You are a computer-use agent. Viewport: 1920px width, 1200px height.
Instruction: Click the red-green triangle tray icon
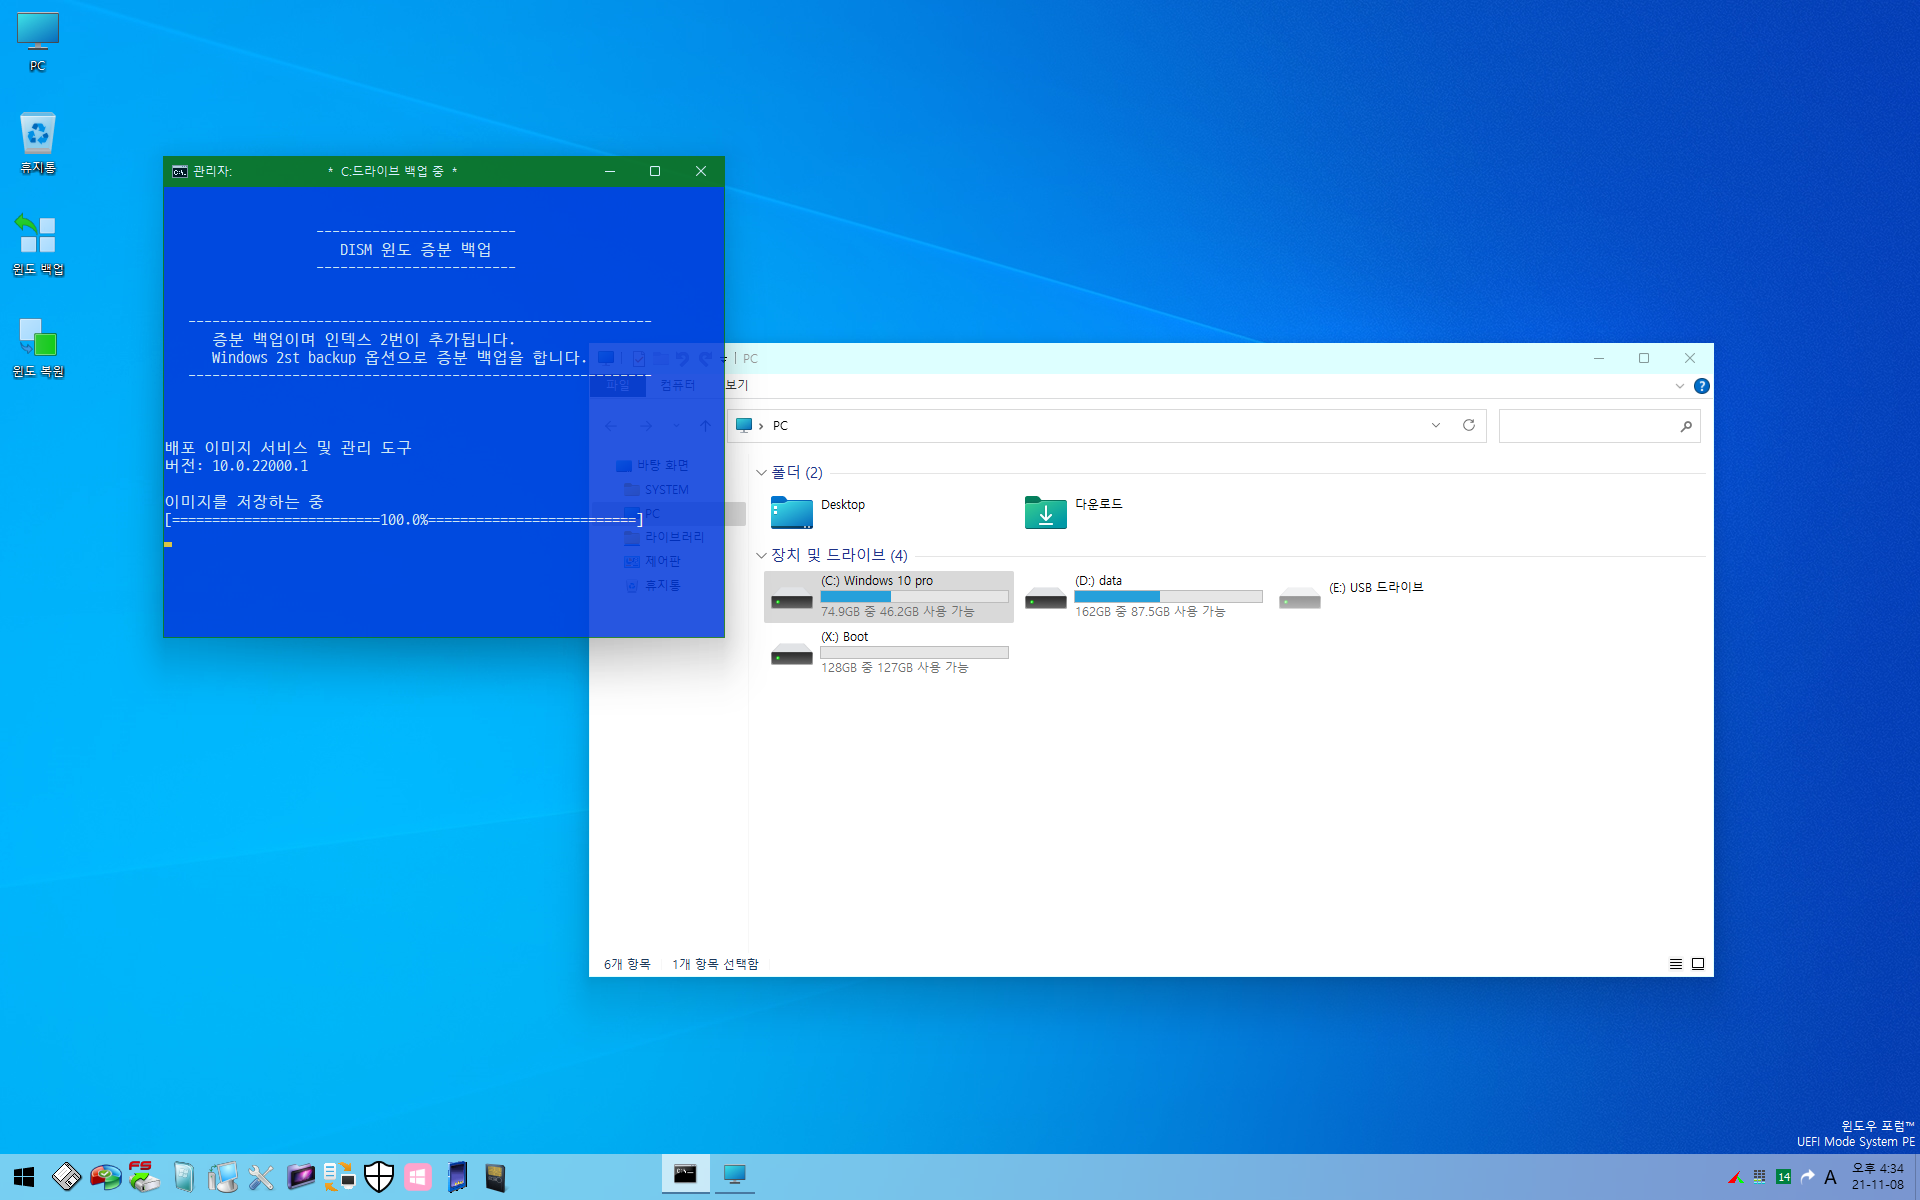coord(1735,1177)
